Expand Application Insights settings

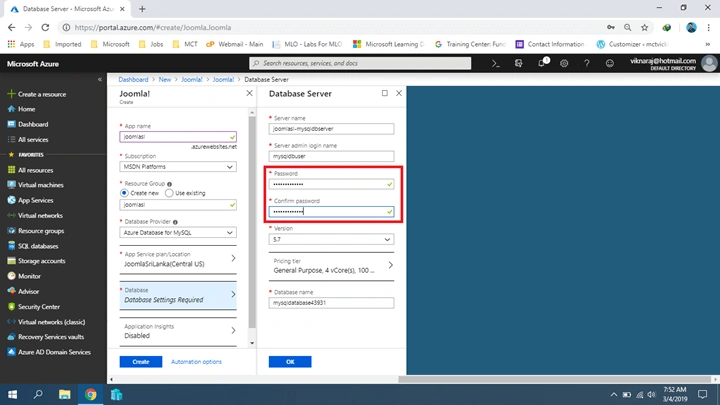coord(178,331)
